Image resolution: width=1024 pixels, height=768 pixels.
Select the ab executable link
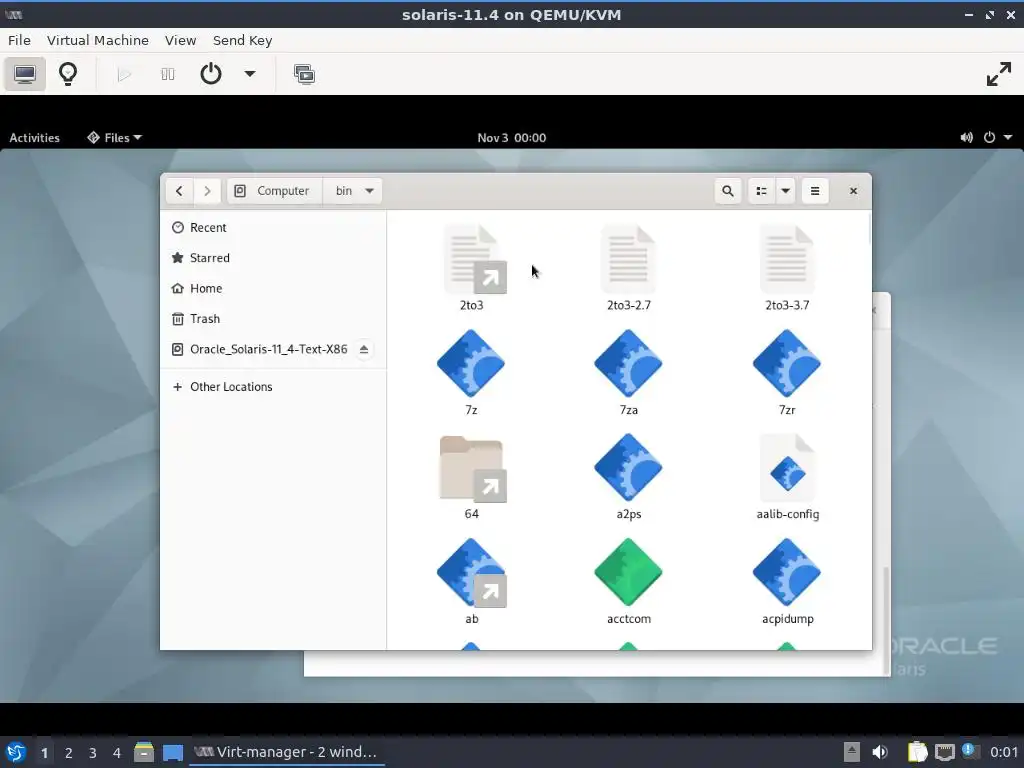[472, 582]
